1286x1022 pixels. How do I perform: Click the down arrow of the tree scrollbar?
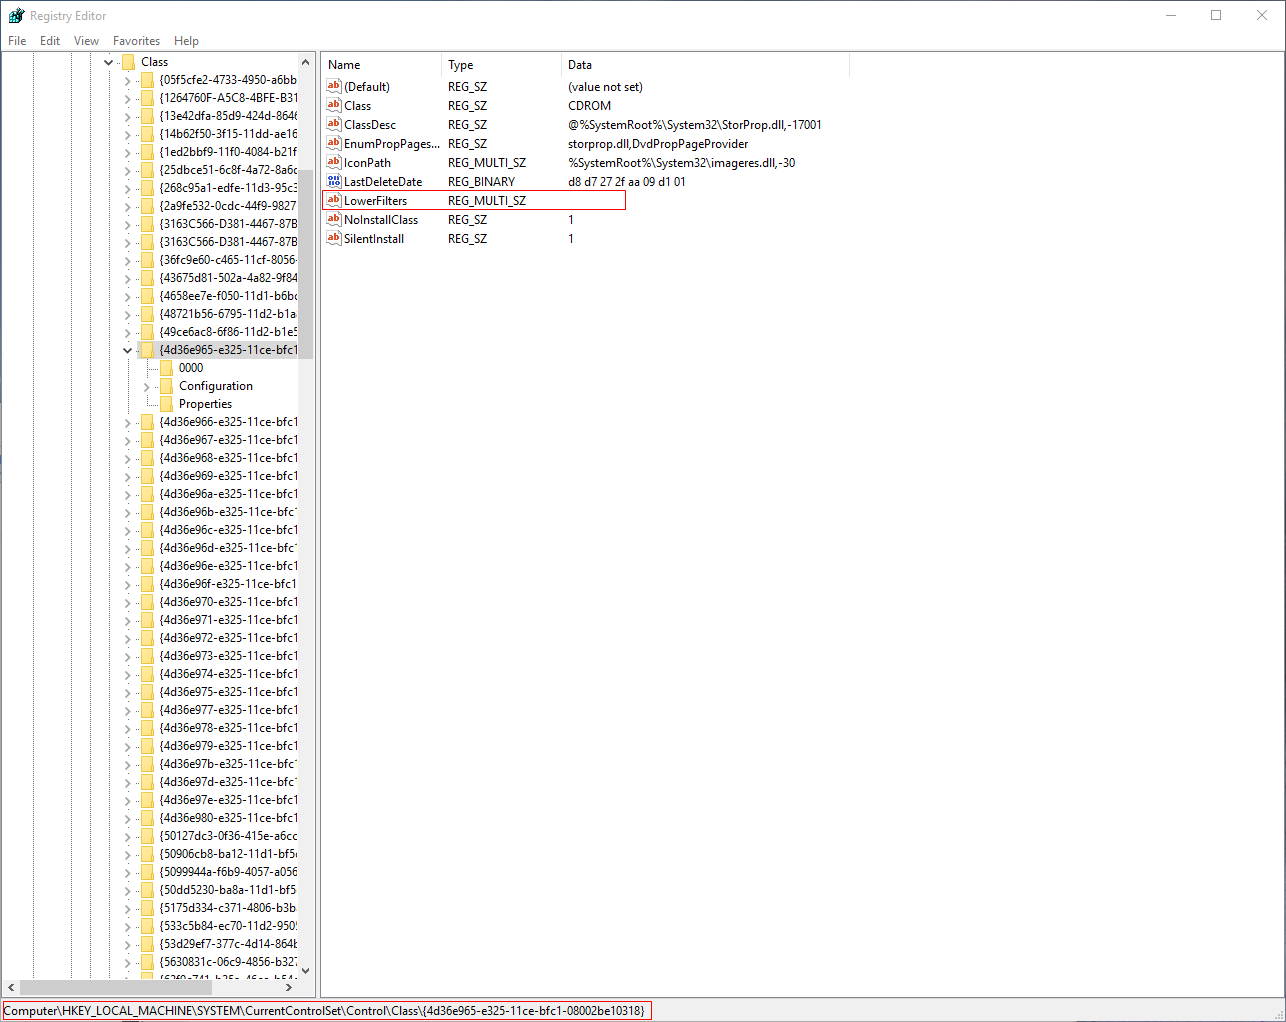pyautogui.click(x=306, y=970)
